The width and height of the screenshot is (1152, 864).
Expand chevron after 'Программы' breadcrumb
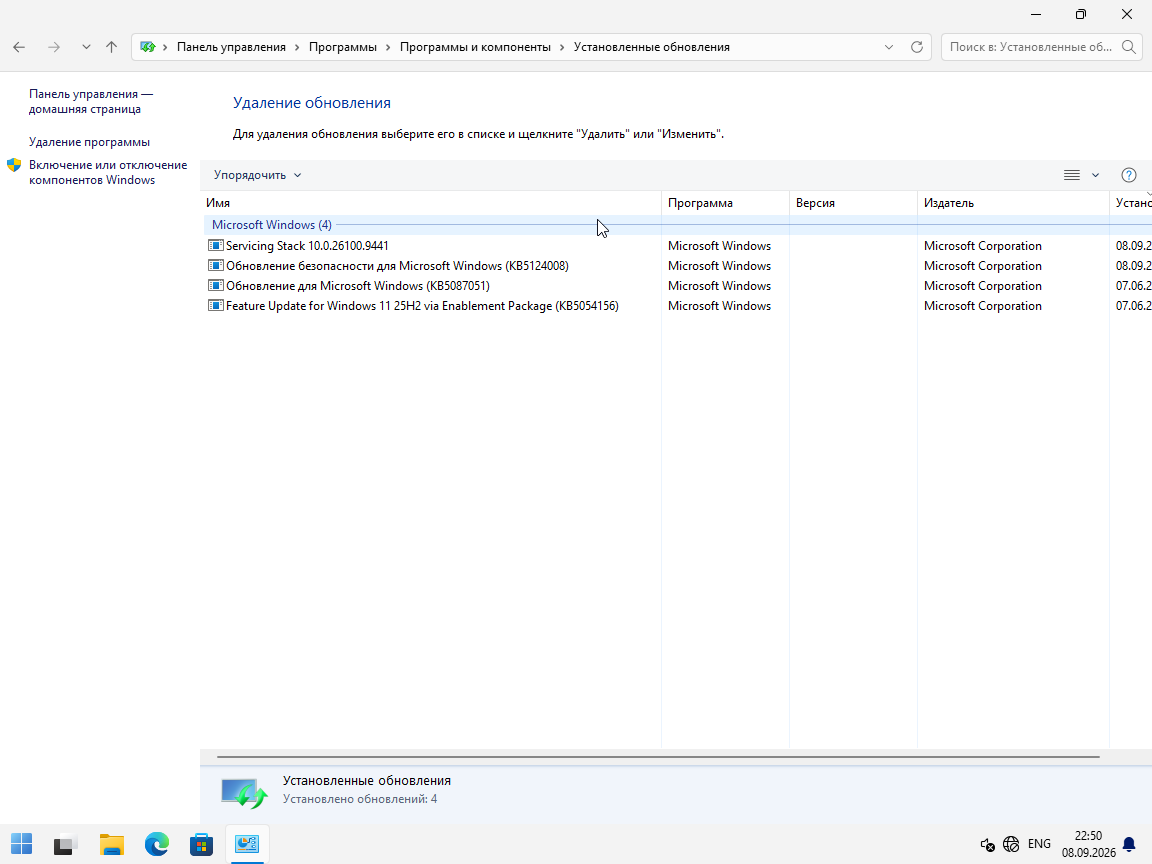389,47
